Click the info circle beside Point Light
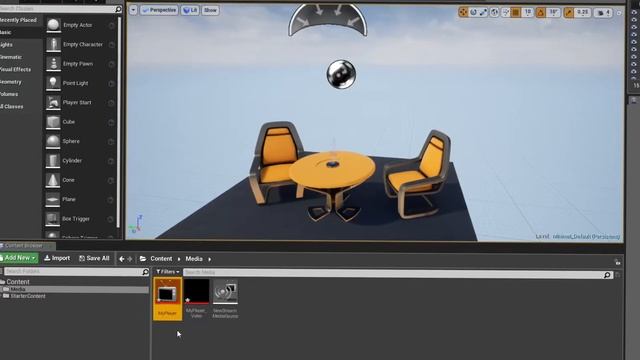Image resolution: width=640 pixels, height=360 pixels. point(111,84)
